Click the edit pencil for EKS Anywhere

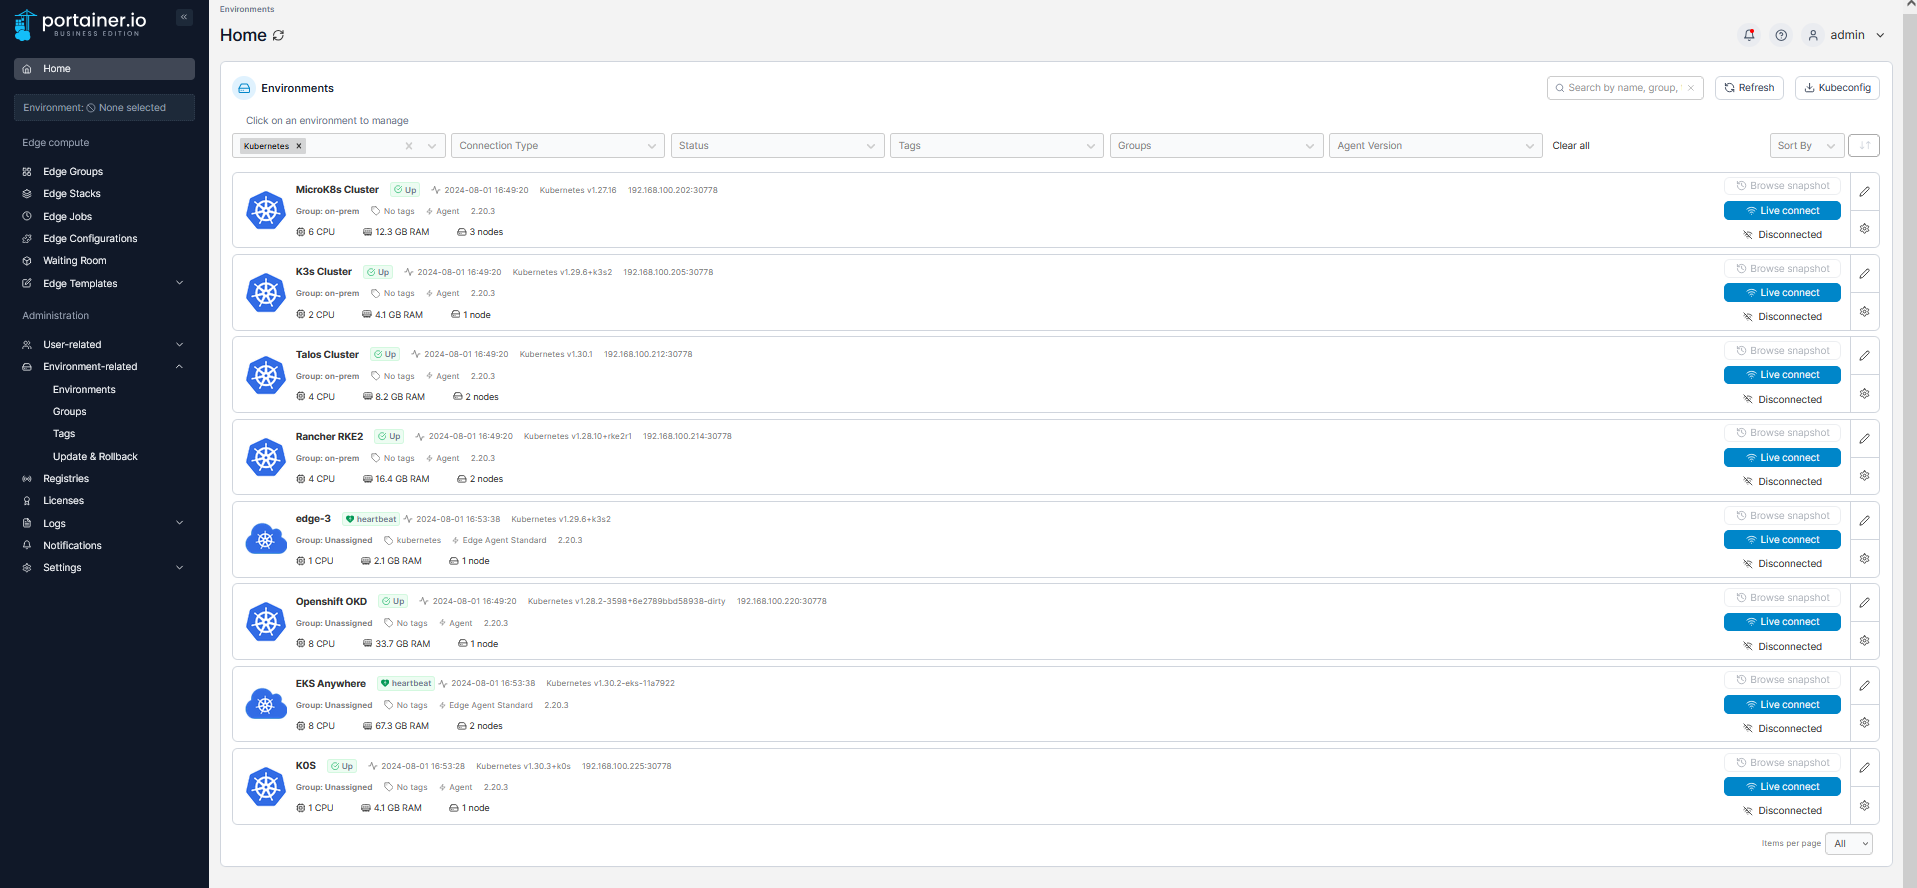coord(1864,685)
